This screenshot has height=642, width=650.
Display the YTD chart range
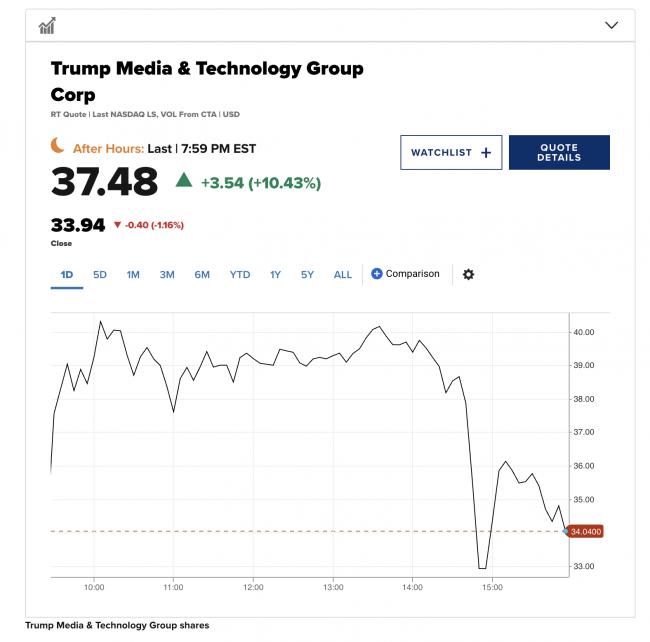240,274
